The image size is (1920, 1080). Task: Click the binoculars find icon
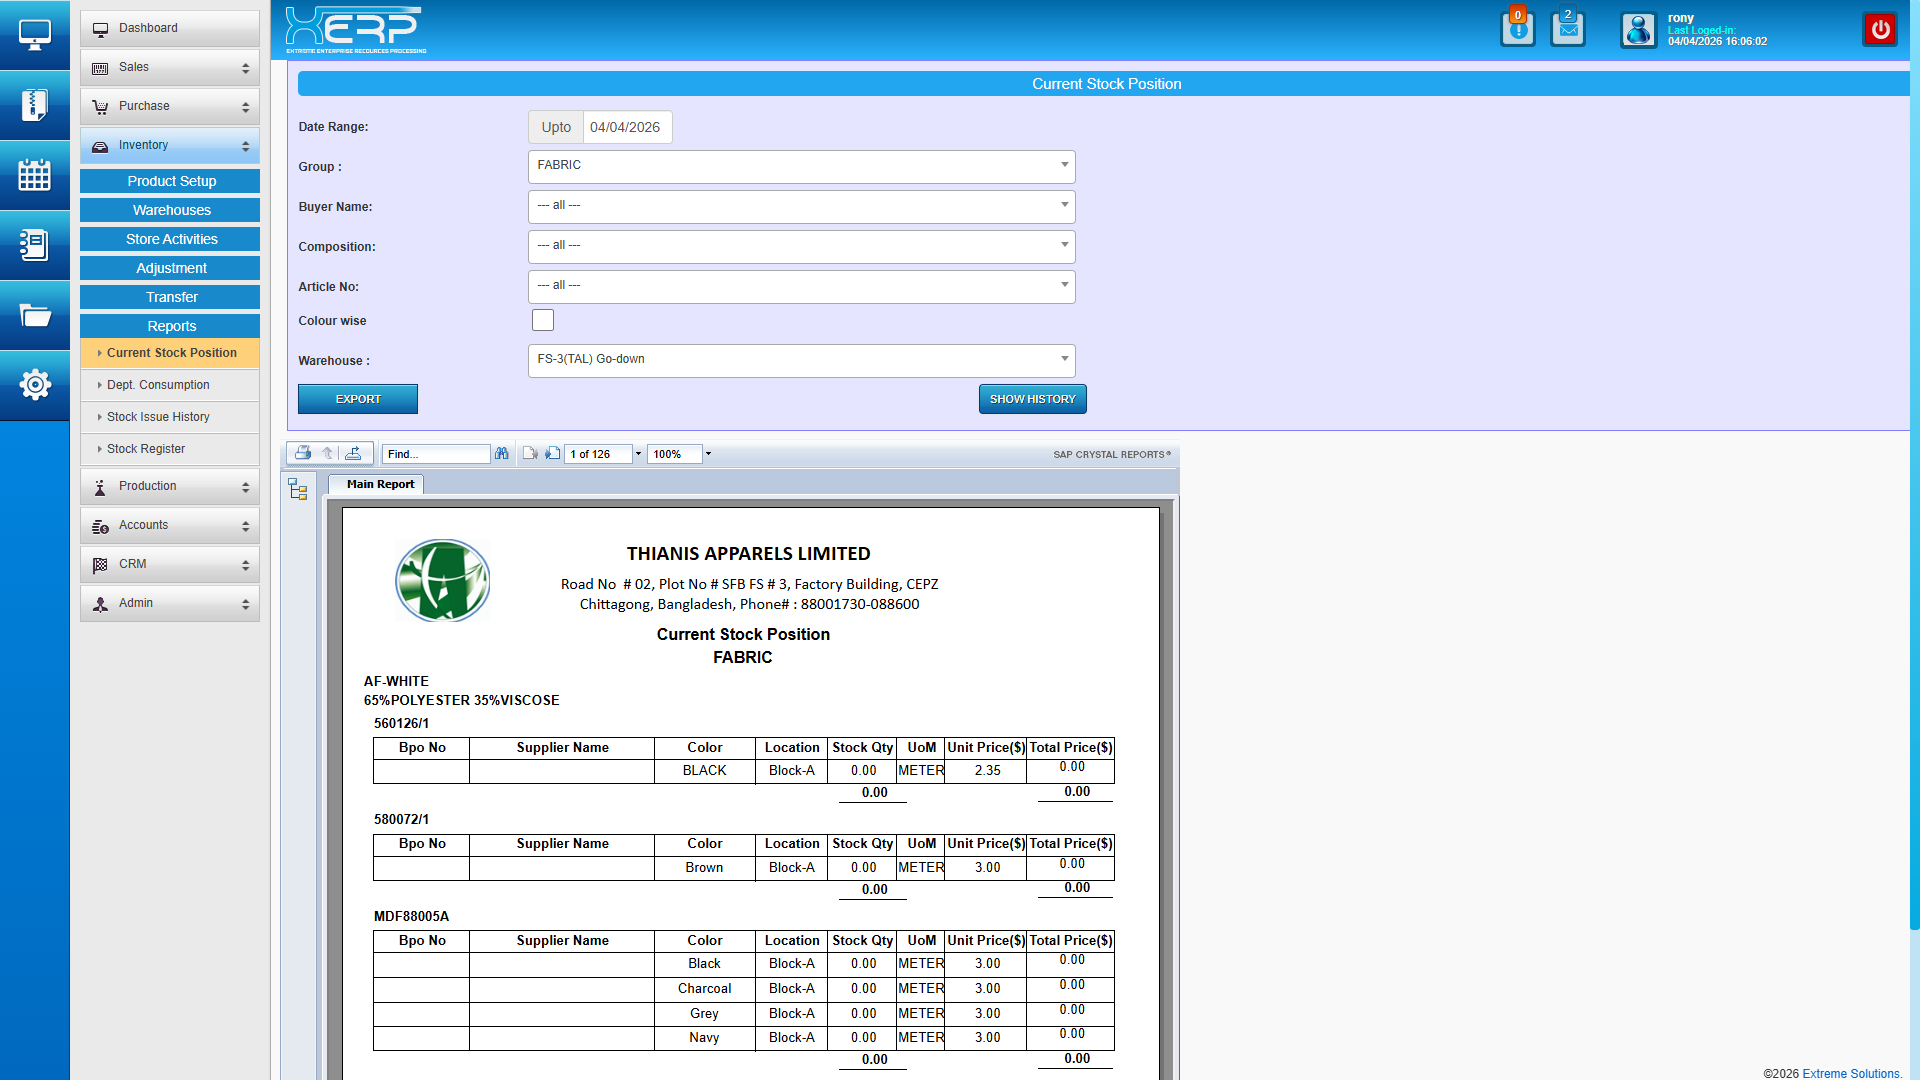[x=502, y=453]
